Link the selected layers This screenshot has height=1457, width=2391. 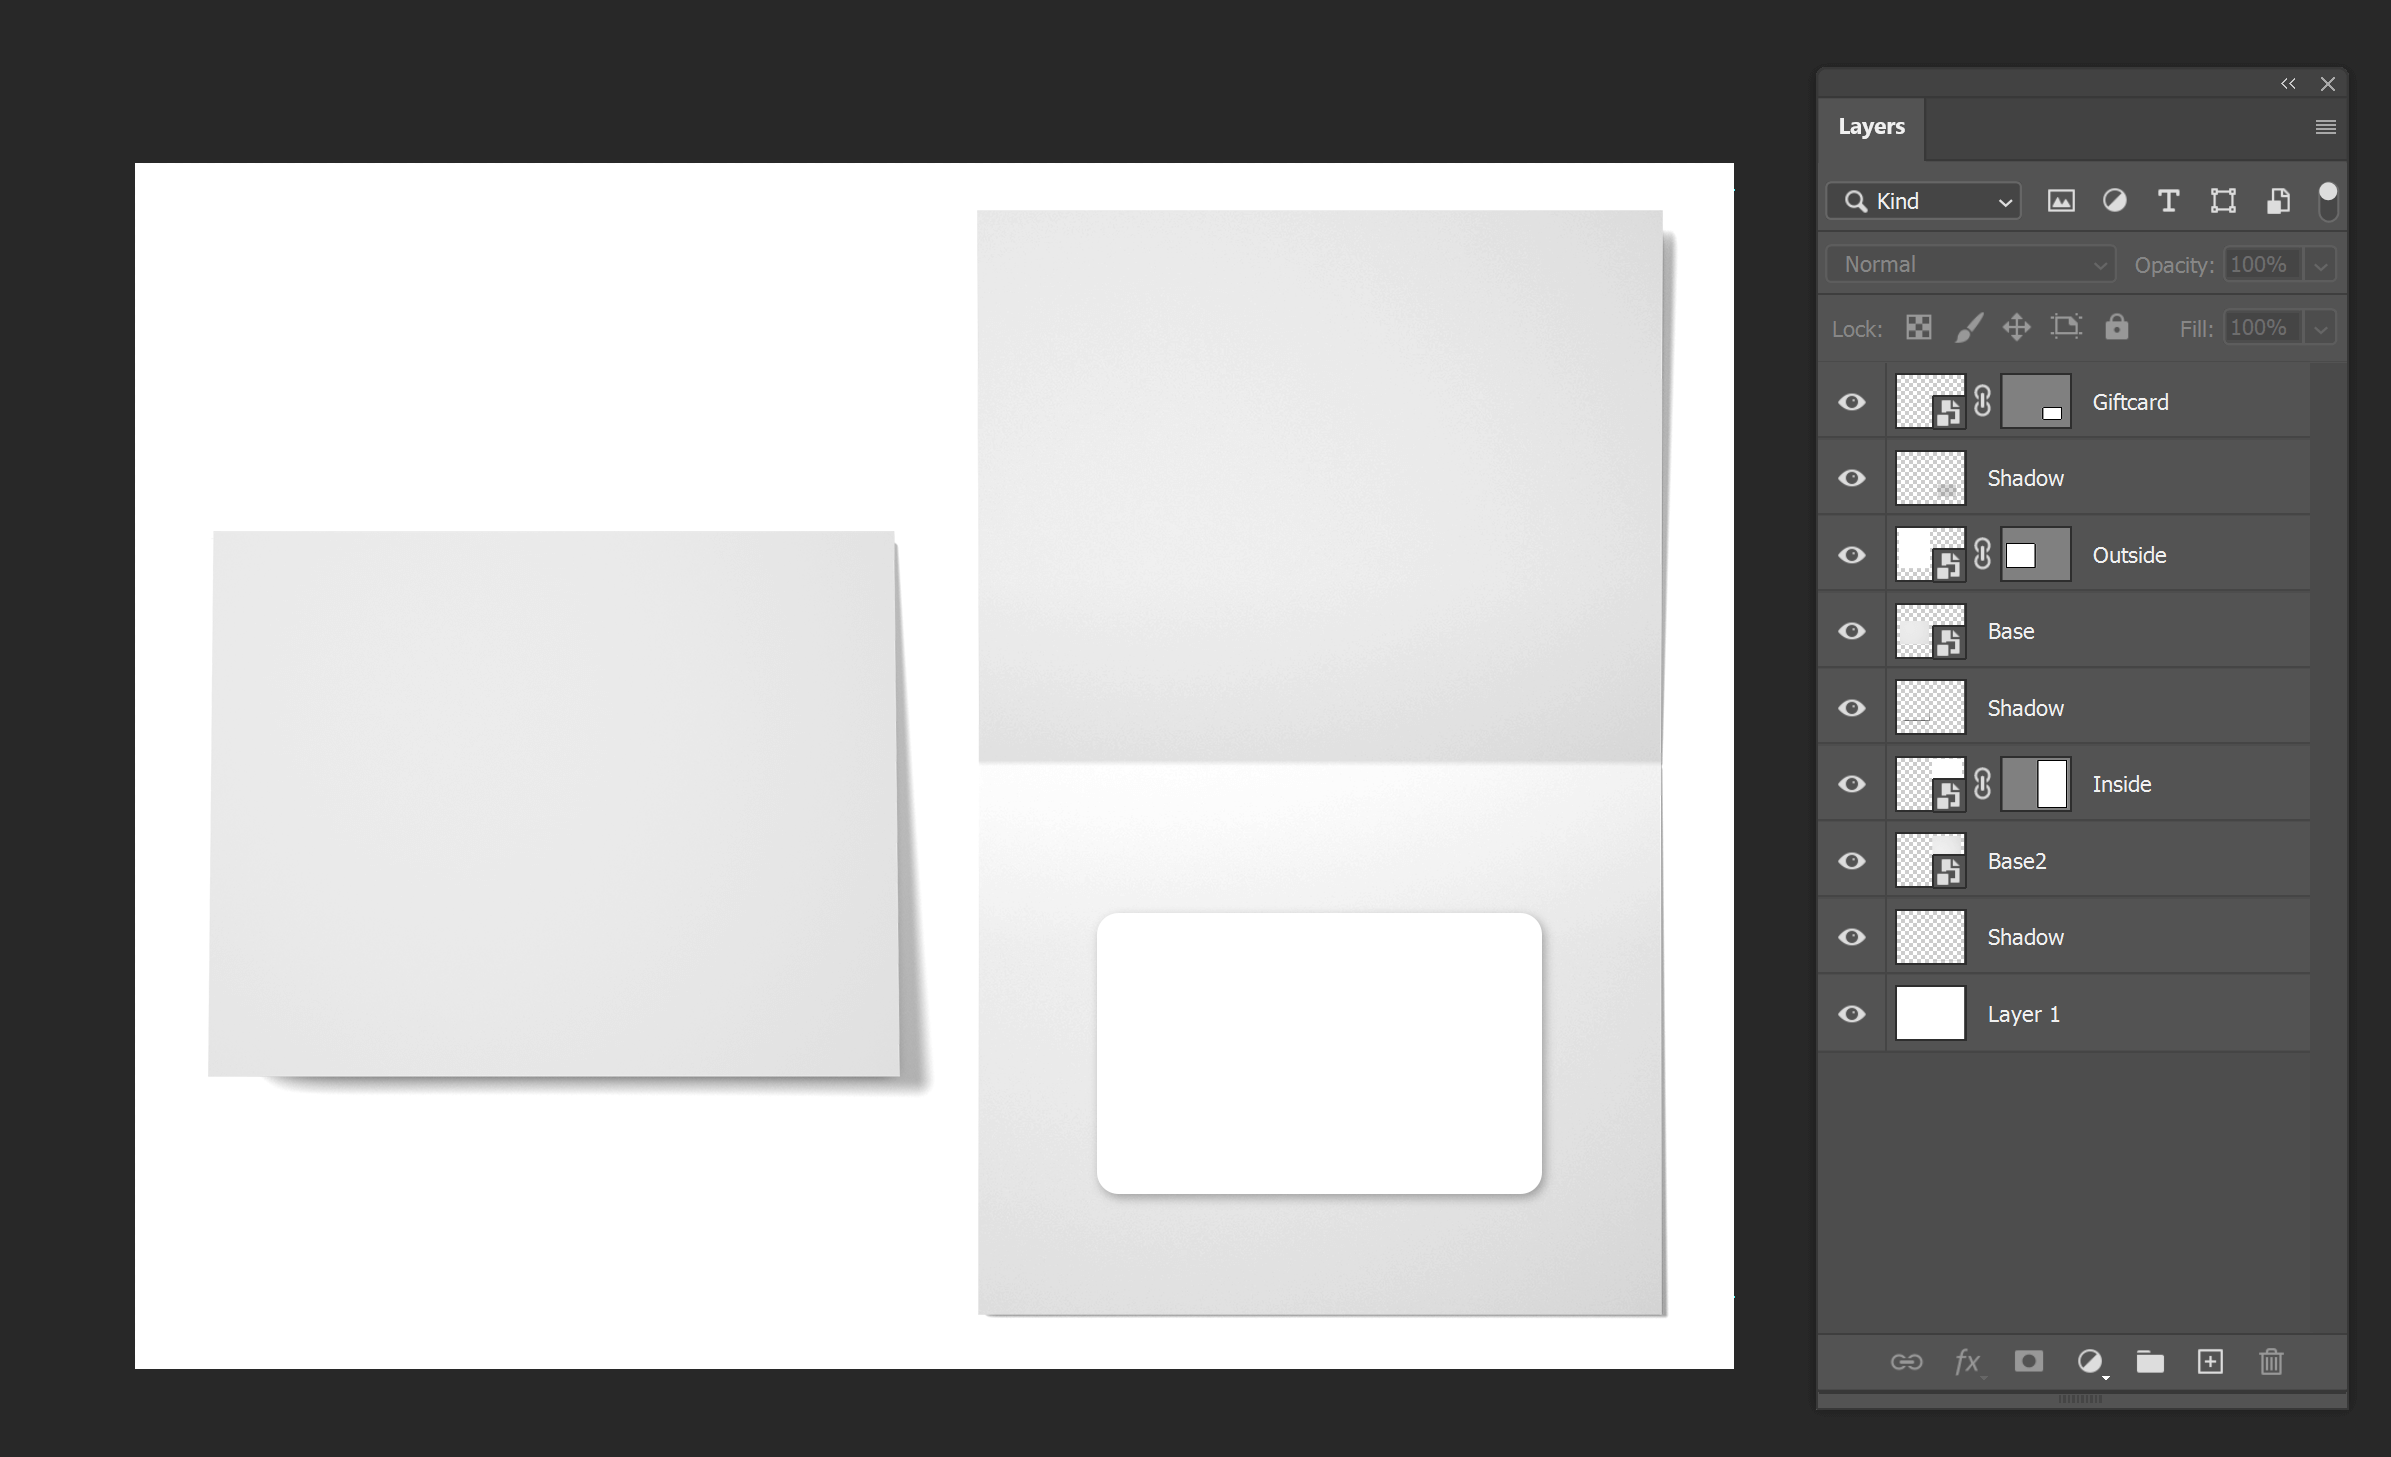(1906, 1362)
